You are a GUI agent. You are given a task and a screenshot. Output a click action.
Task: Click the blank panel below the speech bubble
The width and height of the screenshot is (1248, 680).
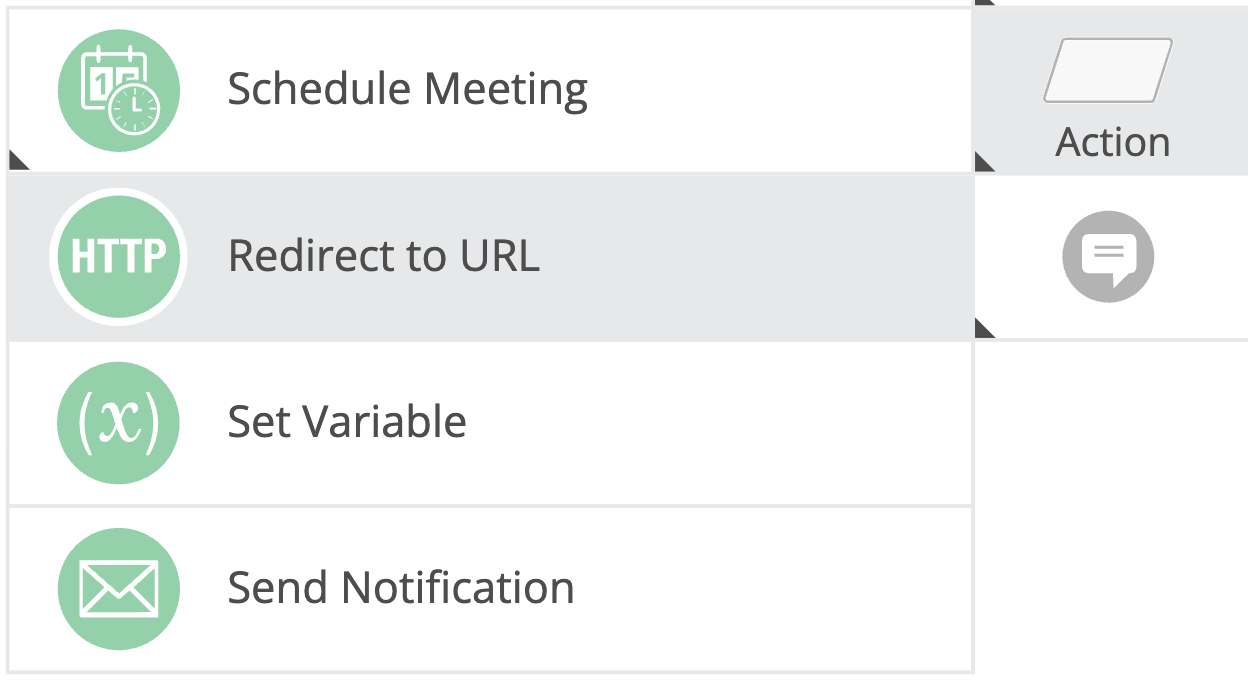tap(1110, 500)
